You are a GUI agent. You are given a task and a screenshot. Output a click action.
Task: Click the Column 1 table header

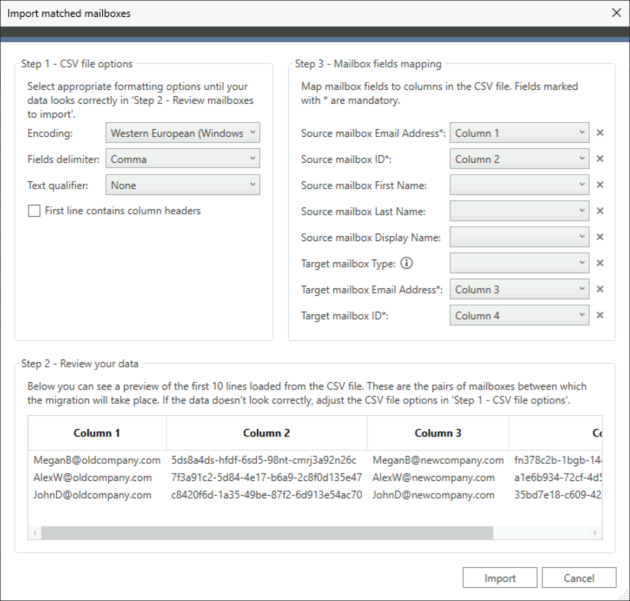pyautogui.click(x=97, y=433)
